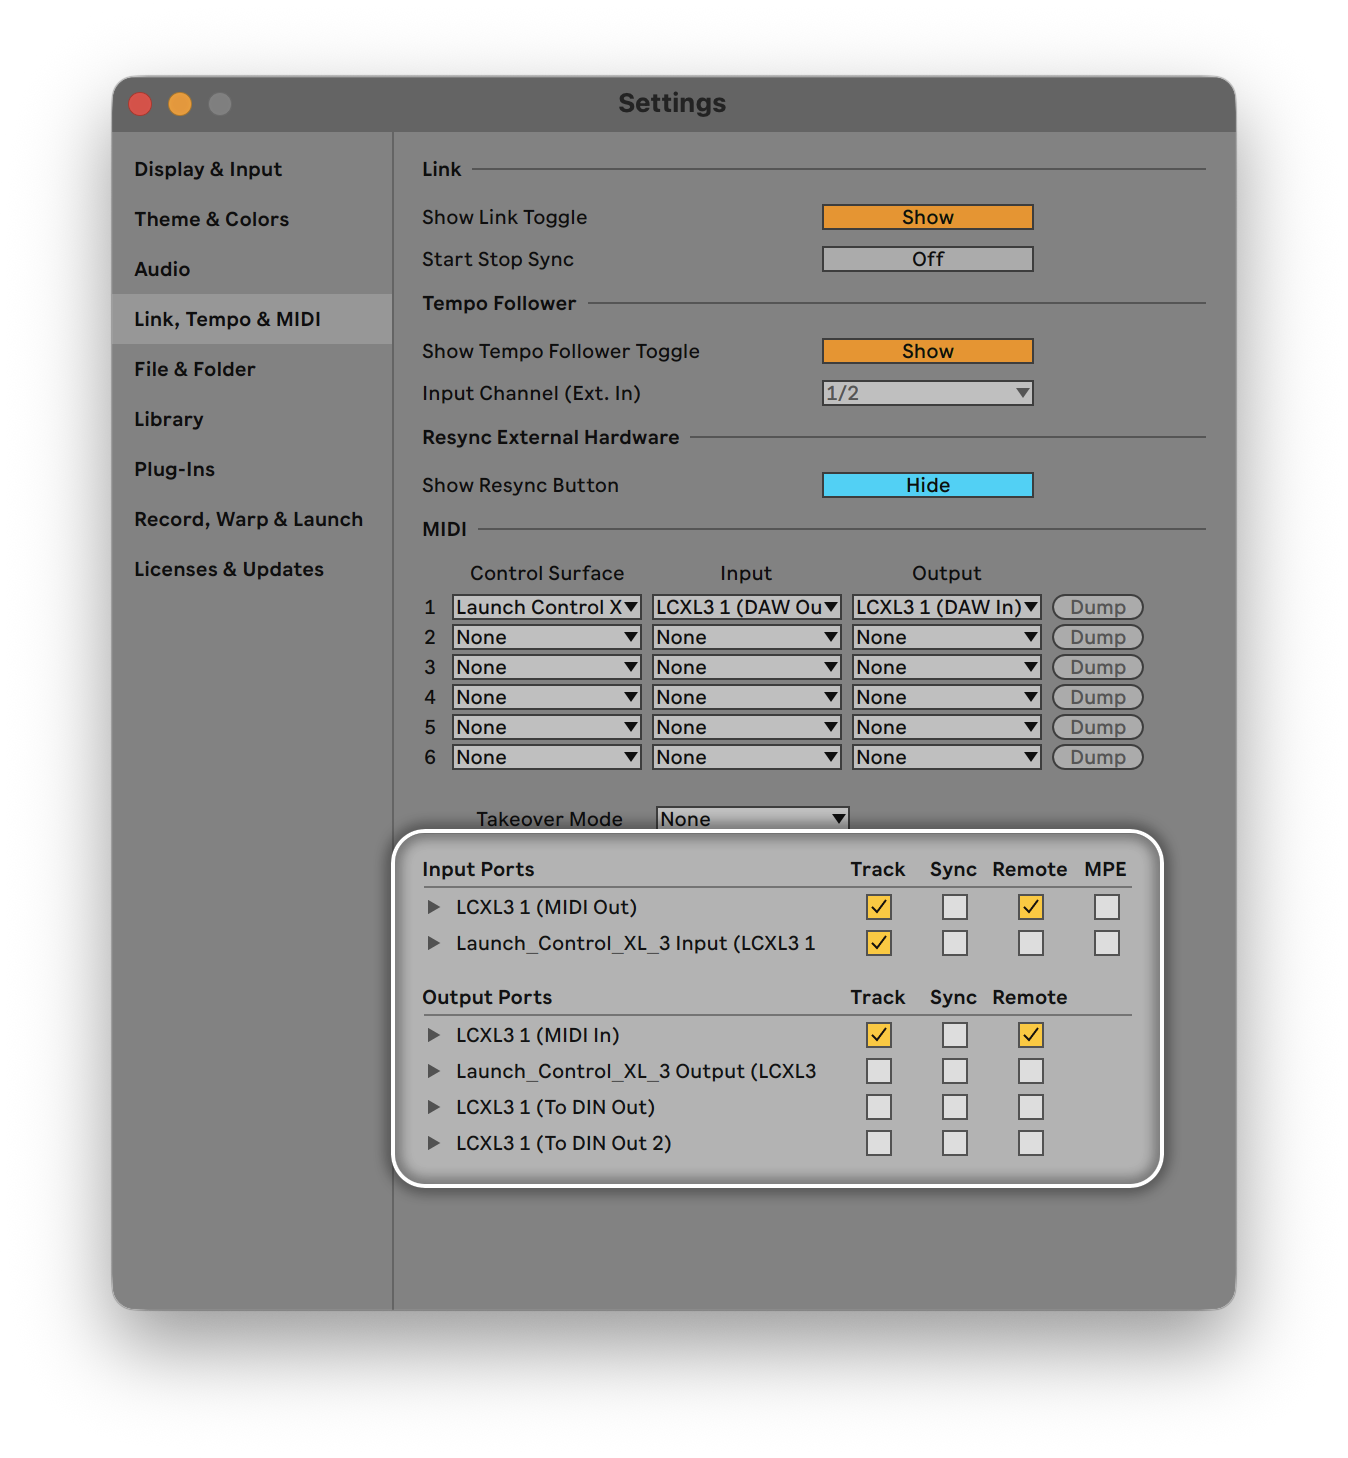Open the Takeover Mode dropdown
The image size is (1348, 1458).
(x=753, y=819)
